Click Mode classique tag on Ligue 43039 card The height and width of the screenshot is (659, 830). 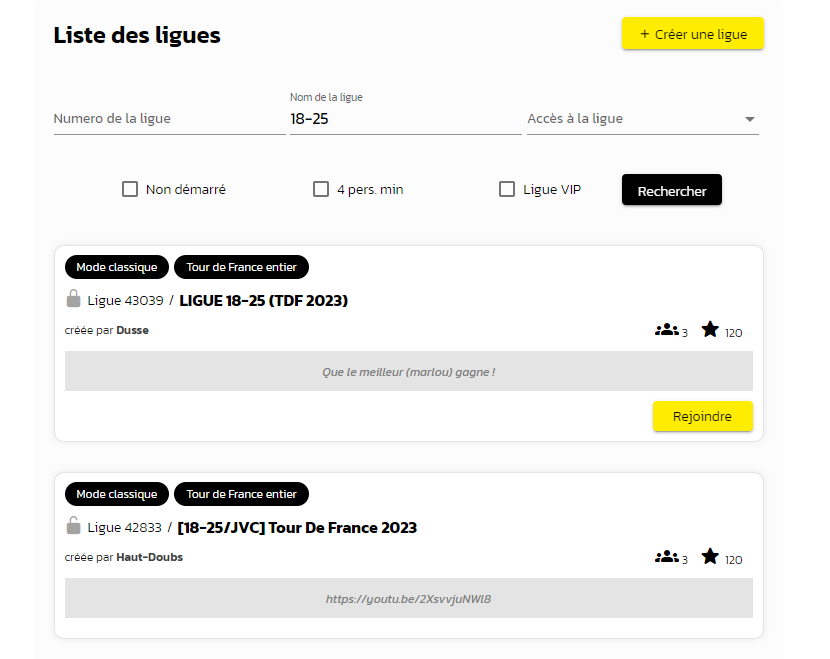point(117,267)
